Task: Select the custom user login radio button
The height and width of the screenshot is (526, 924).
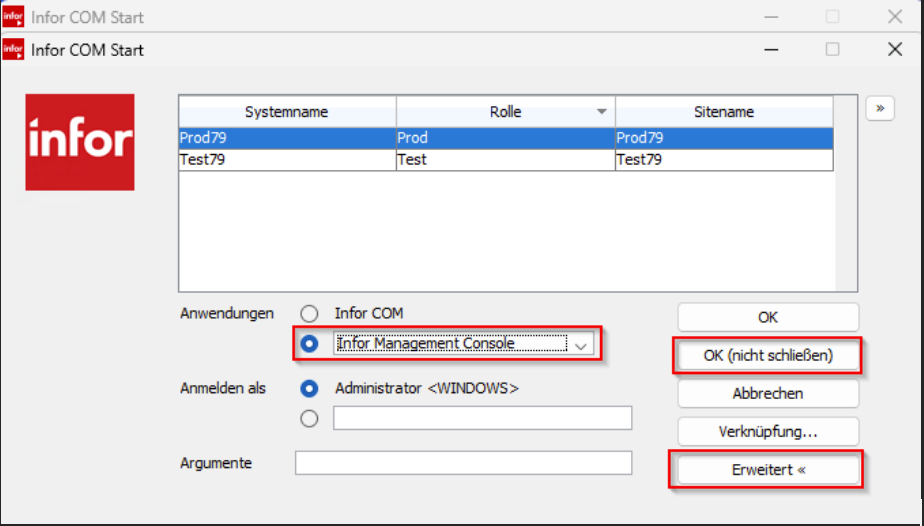Action: pos(309,418)
